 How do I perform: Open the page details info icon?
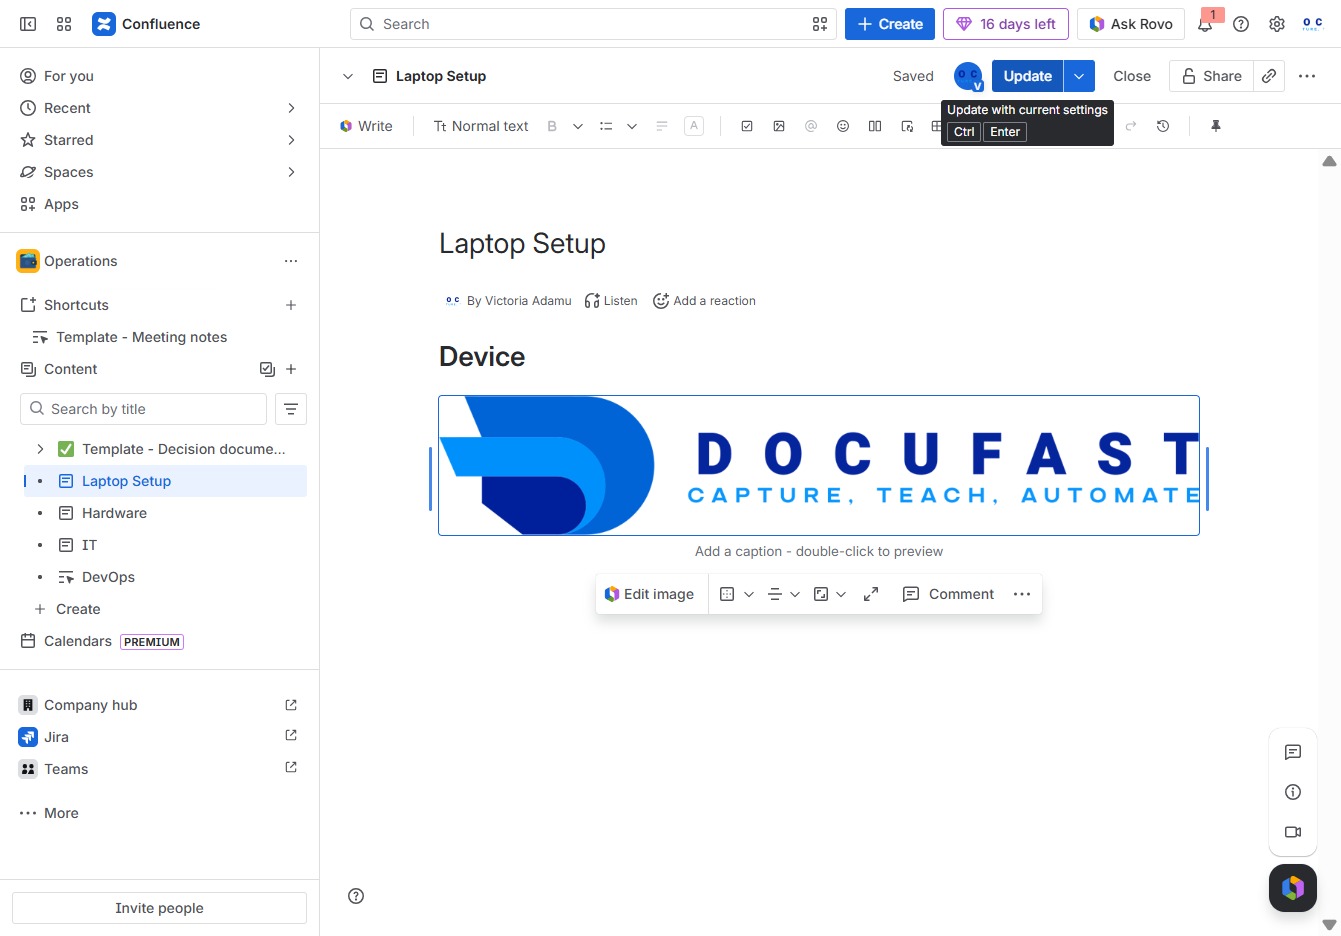point(1293,792)
